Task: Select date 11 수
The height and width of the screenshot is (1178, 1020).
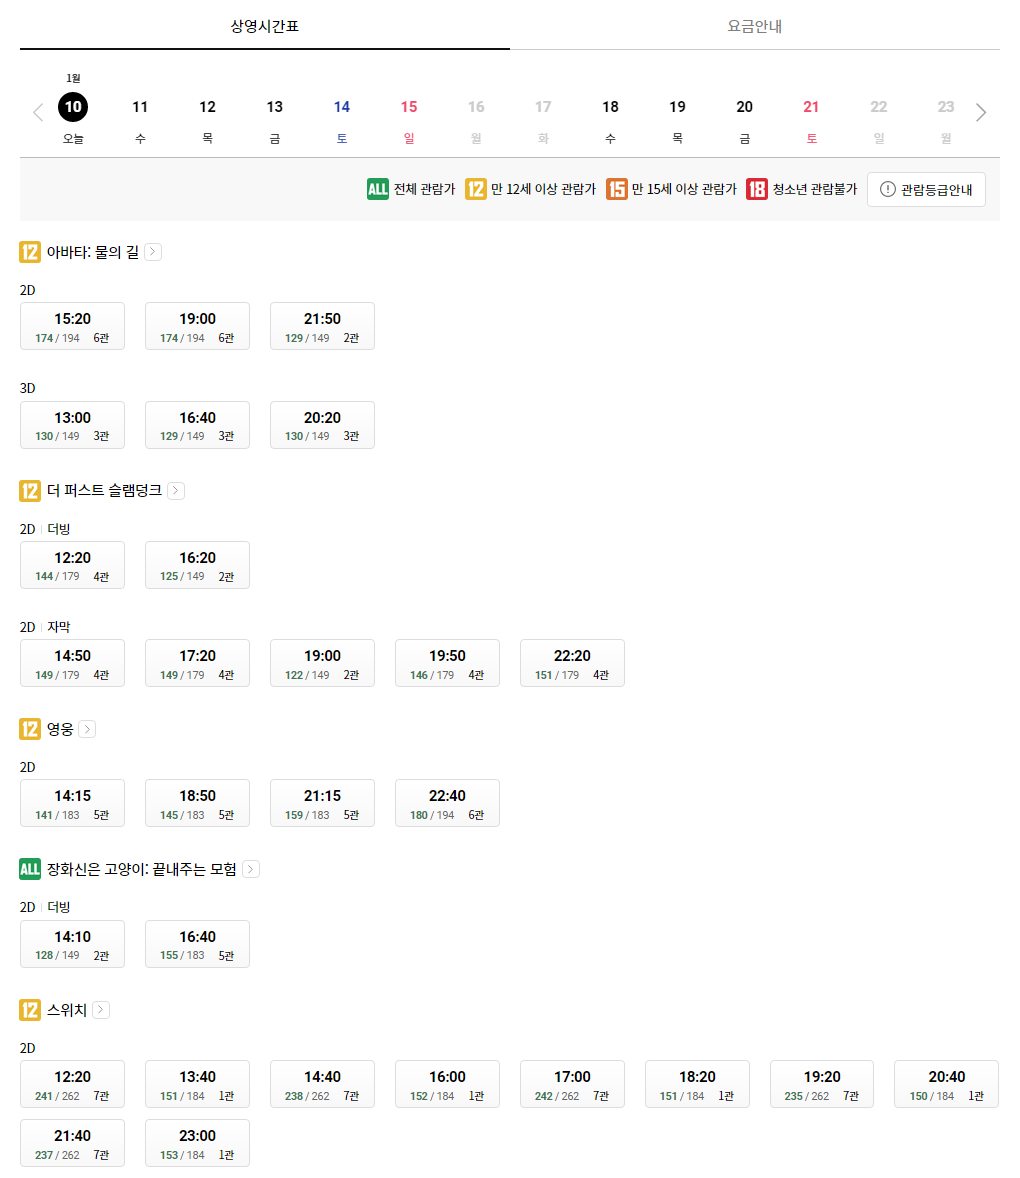Action: [140, 120]
